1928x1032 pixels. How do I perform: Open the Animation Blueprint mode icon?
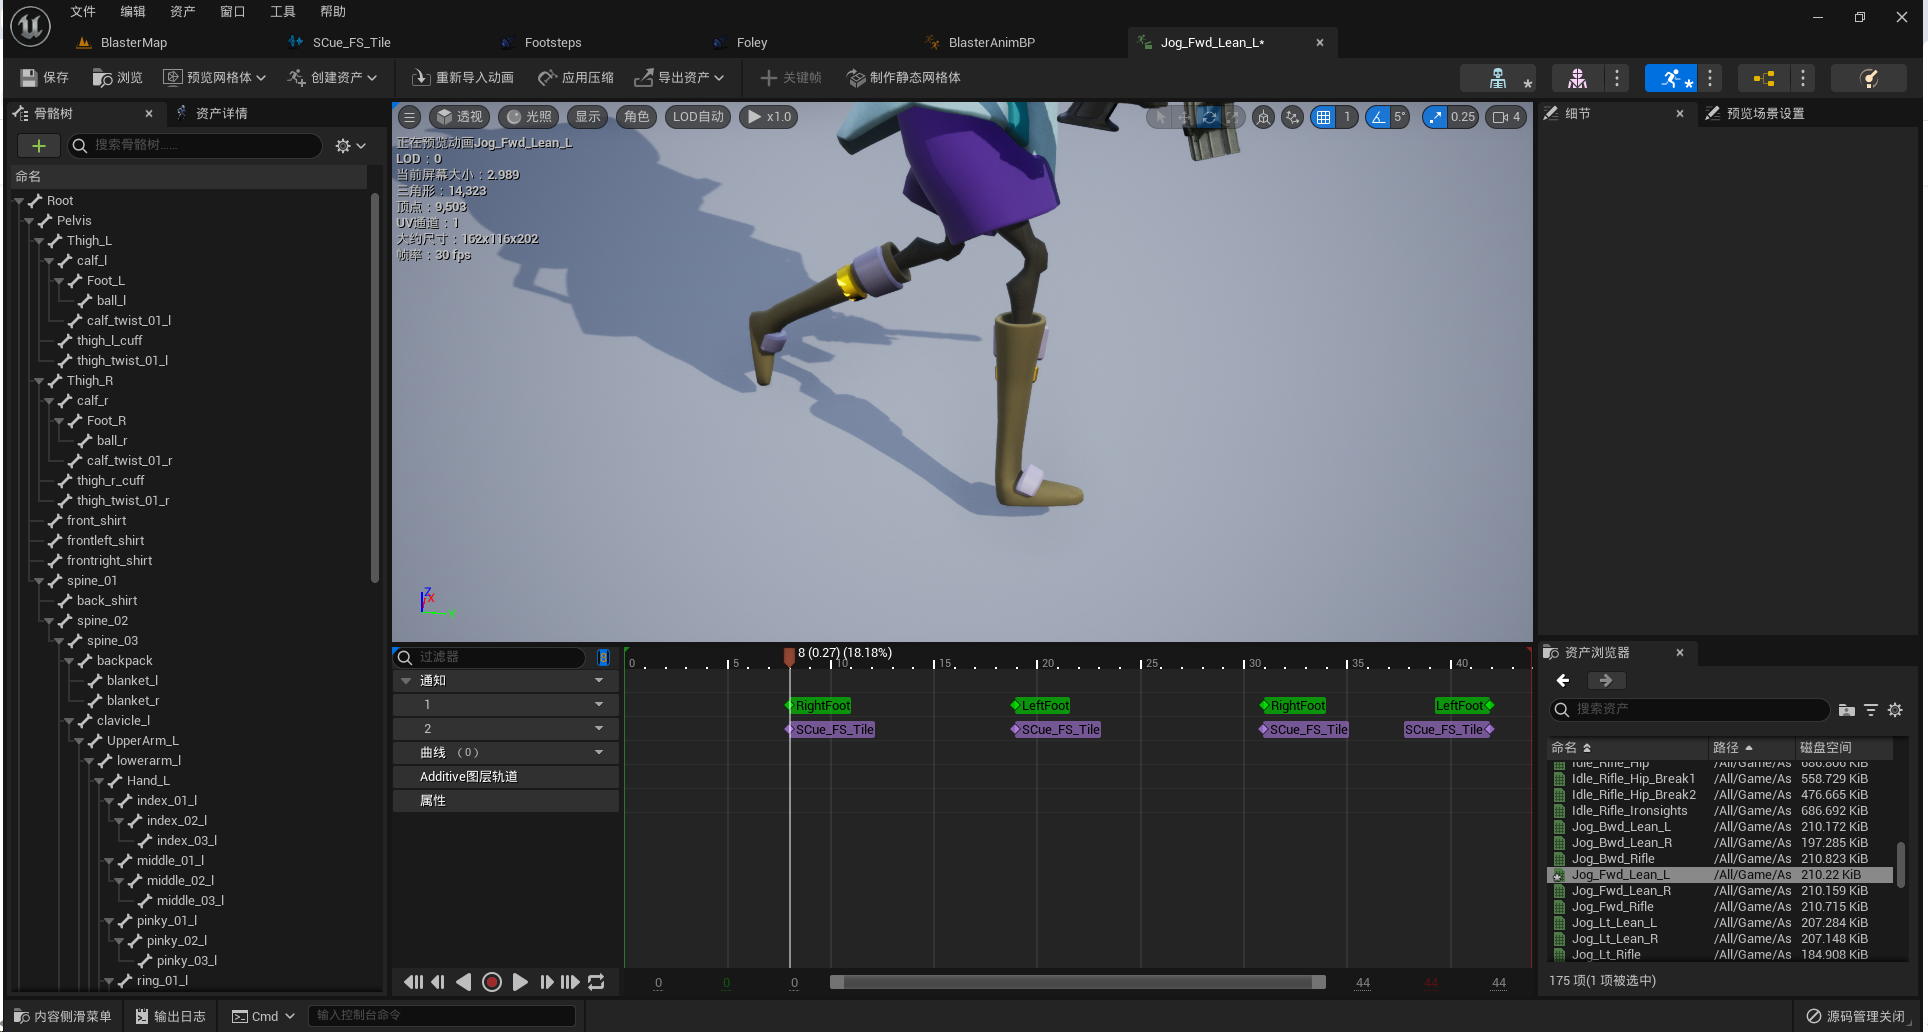pos(1763,78)
